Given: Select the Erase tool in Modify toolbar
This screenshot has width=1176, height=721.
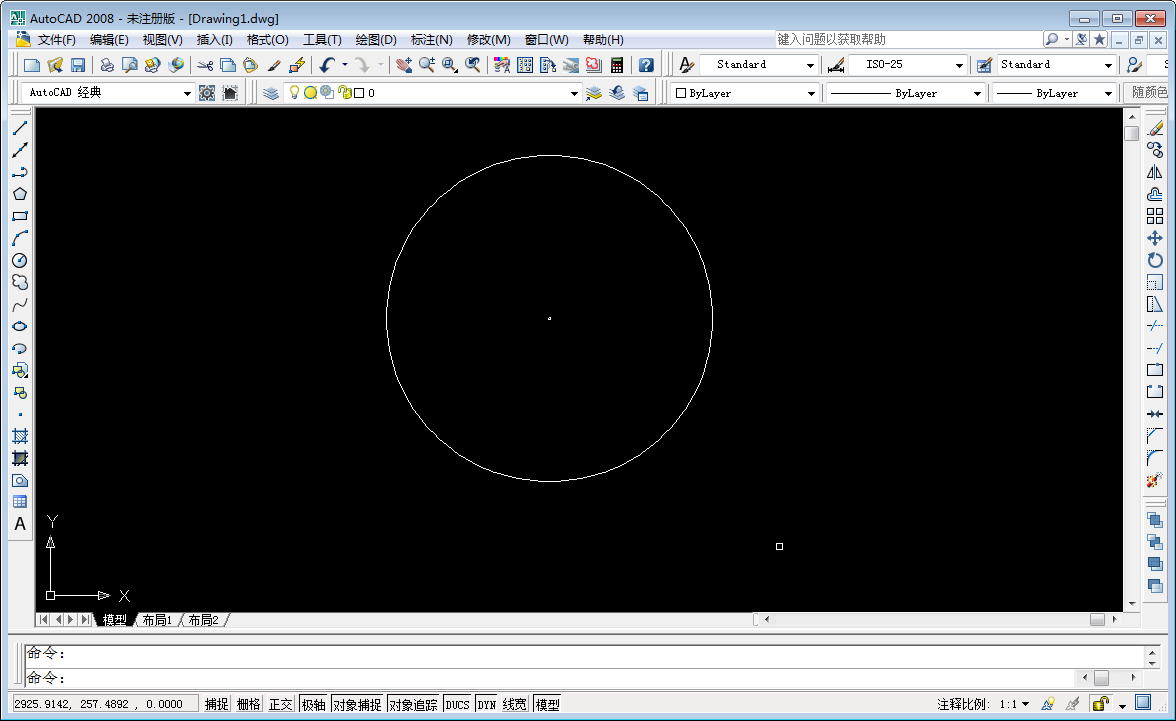Looking at the screenshot, I should click(x=1157, y=126).
